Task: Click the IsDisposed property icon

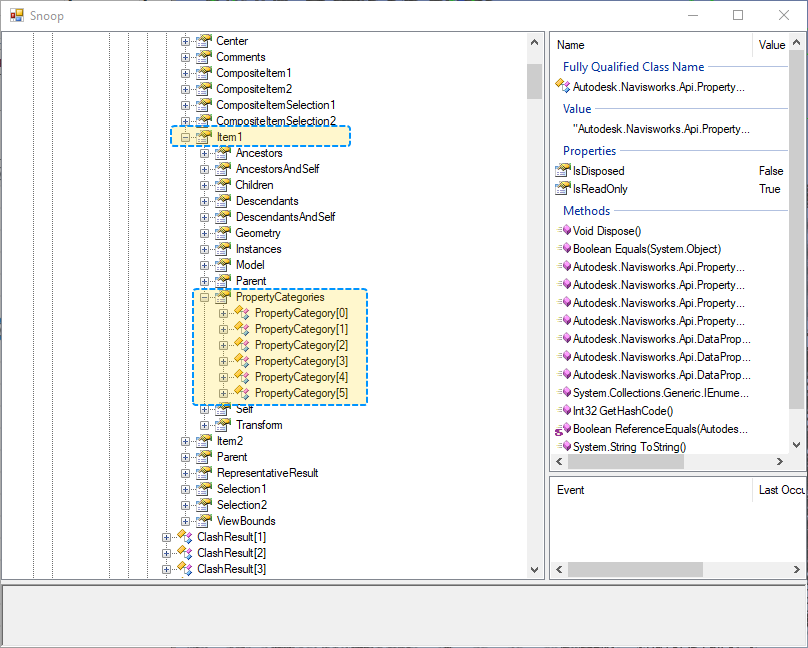Action: [x=562, y=171]
